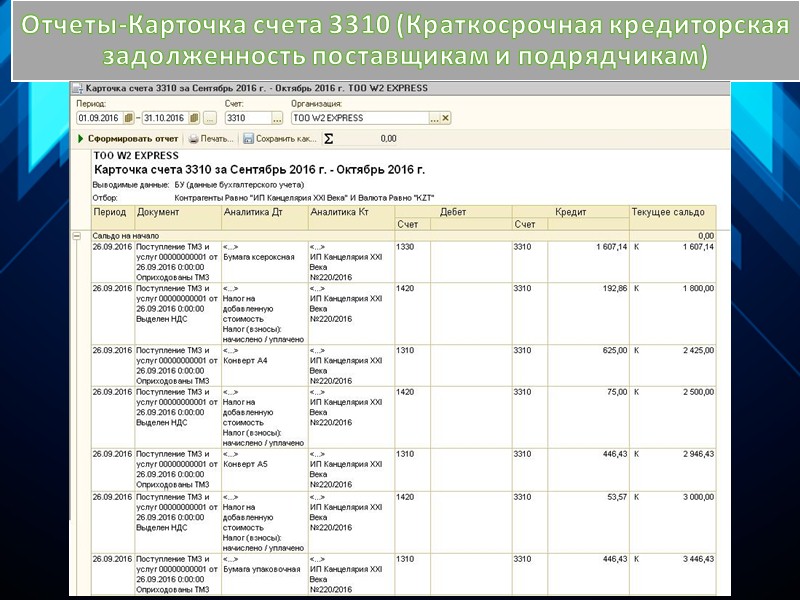Open organization selection ellipsis button
The width and height of the screenshot is (800, 600).
[434, 118]
